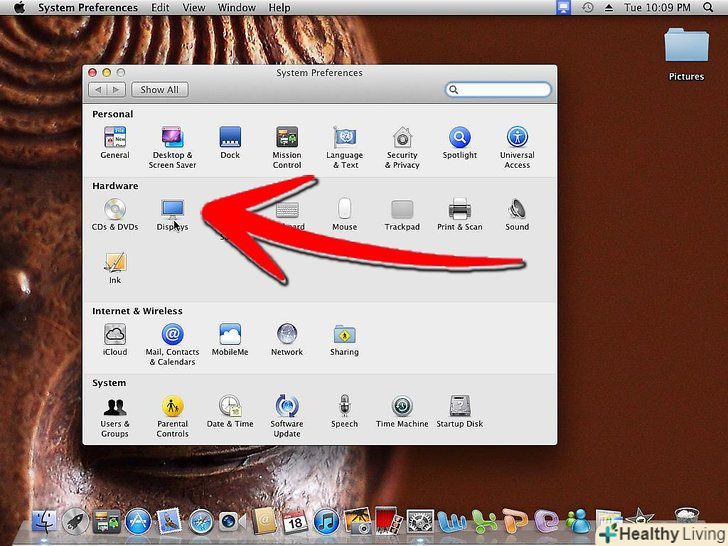Open Print & Scan preferences

point(460,214)
